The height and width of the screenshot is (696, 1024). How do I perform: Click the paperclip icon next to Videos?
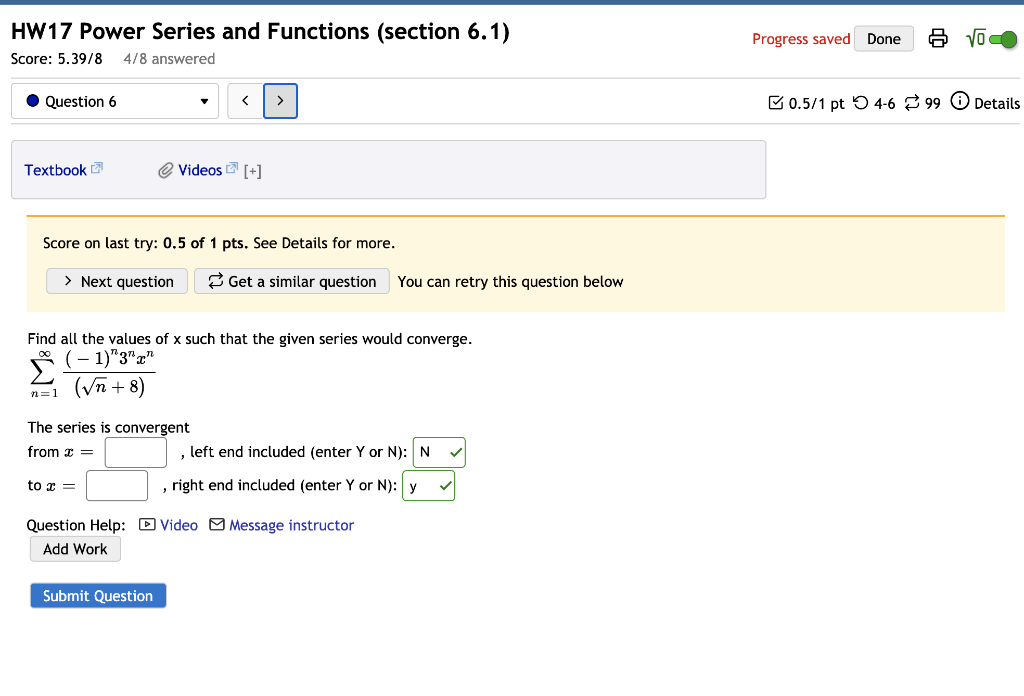[x=166, y=170]
